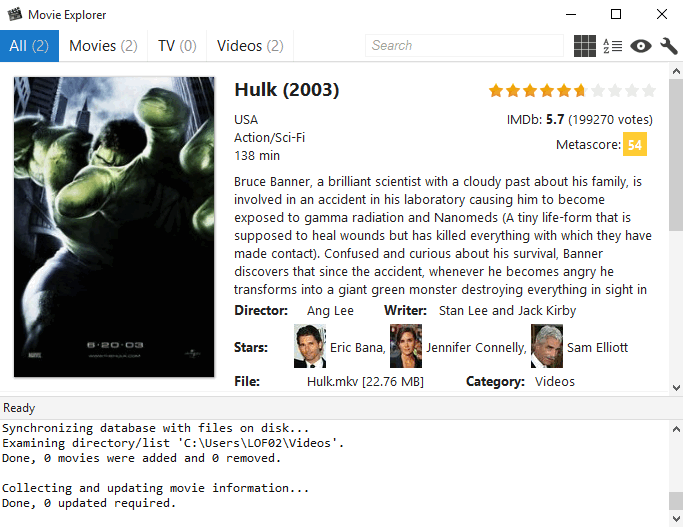Viewport: 683px width, 527px height.
Task: Click the Movie Explorer clapperboard icon
Action: 14,14
